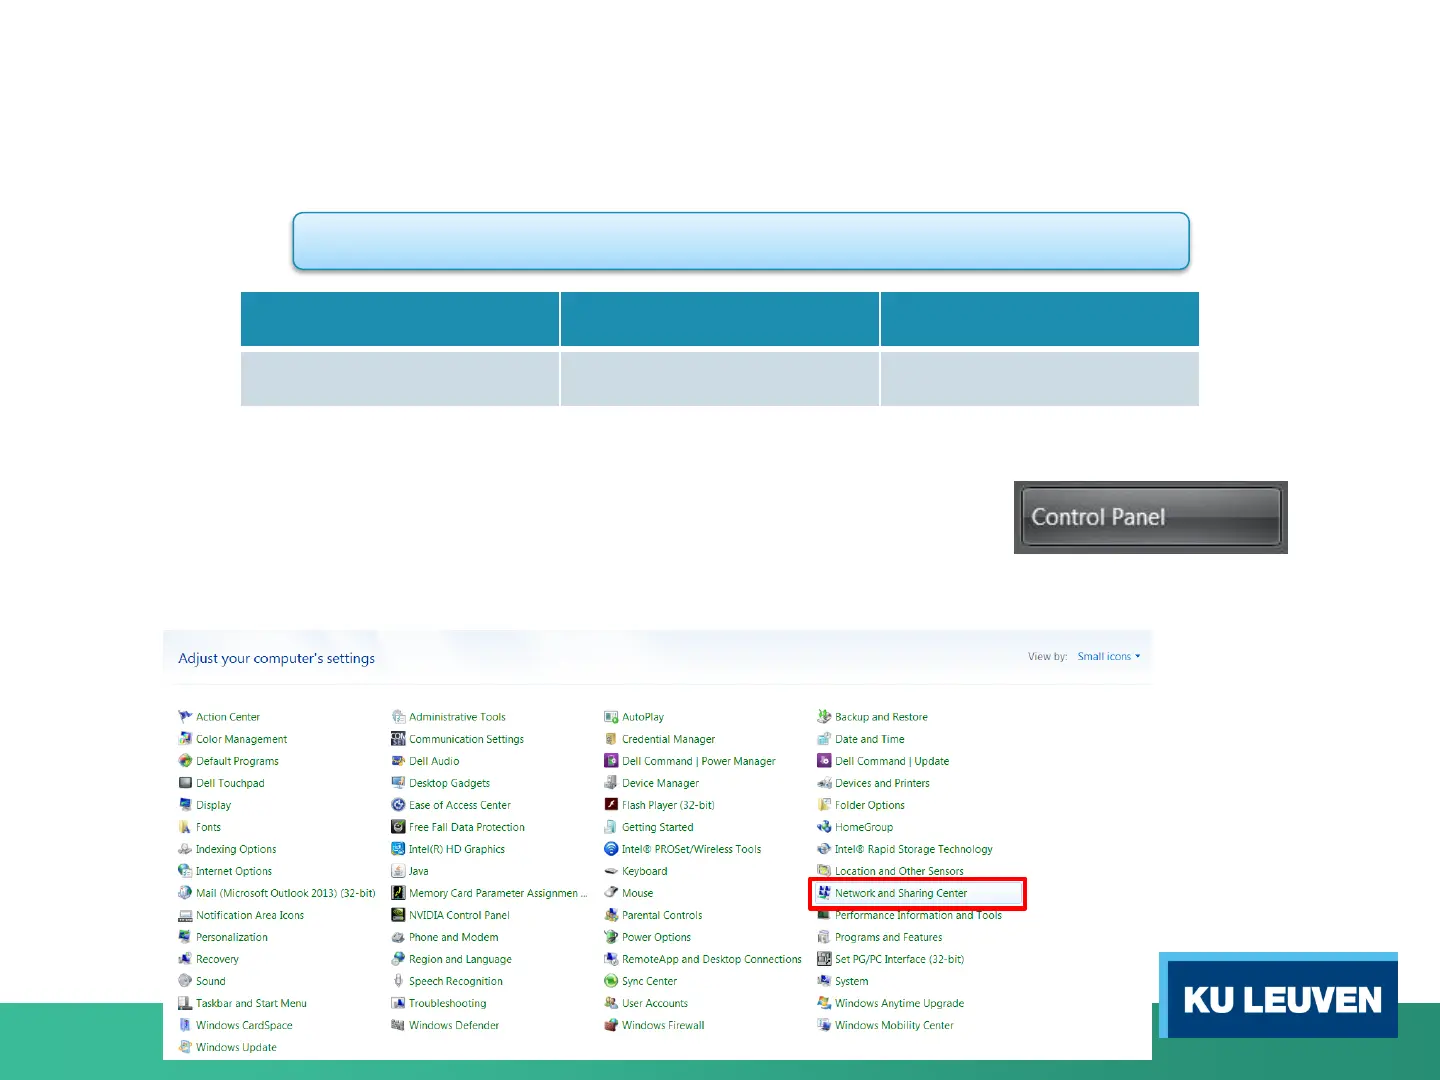This screenshot has width=1440, height=1080.
Task: Click the Network and Sharing Center icon
Action: coord(824,892)
